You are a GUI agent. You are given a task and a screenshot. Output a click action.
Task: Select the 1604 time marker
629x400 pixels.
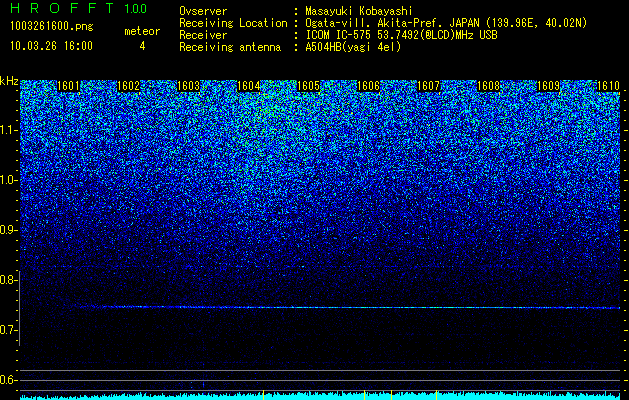[x=248, y=86]
